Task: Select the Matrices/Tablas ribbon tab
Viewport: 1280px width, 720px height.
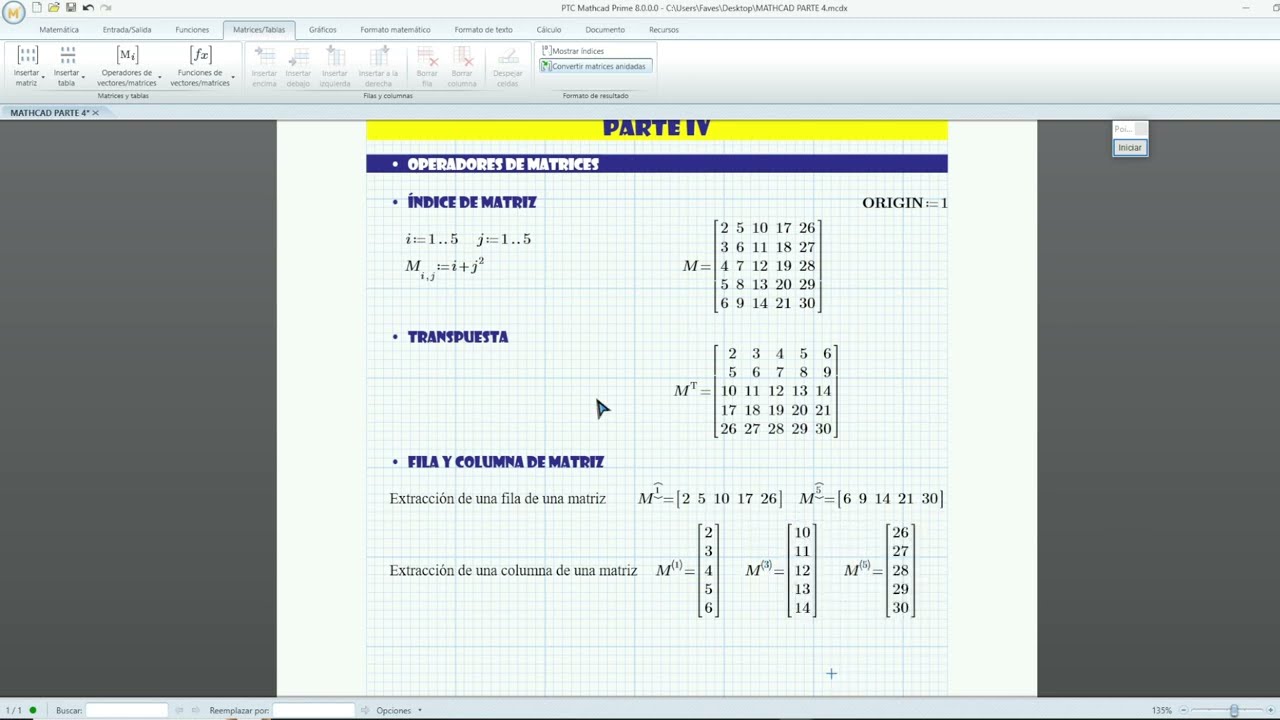Action: click(x=259, y=30)
